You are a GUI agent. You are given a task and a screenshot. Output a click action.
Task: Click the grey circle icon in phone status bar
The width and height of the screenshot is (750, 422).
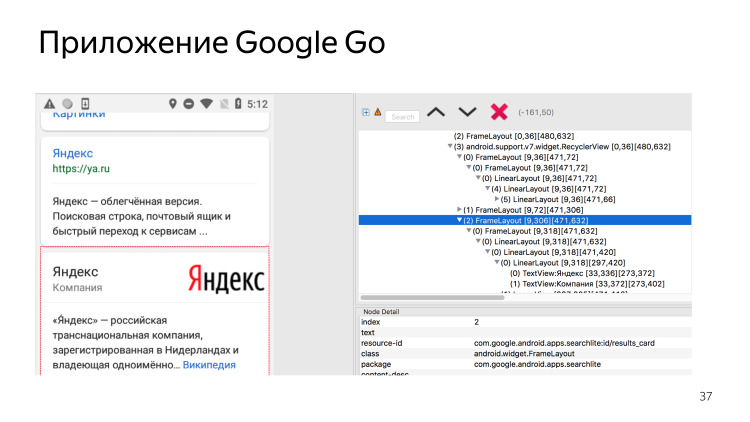pos(67,104)
